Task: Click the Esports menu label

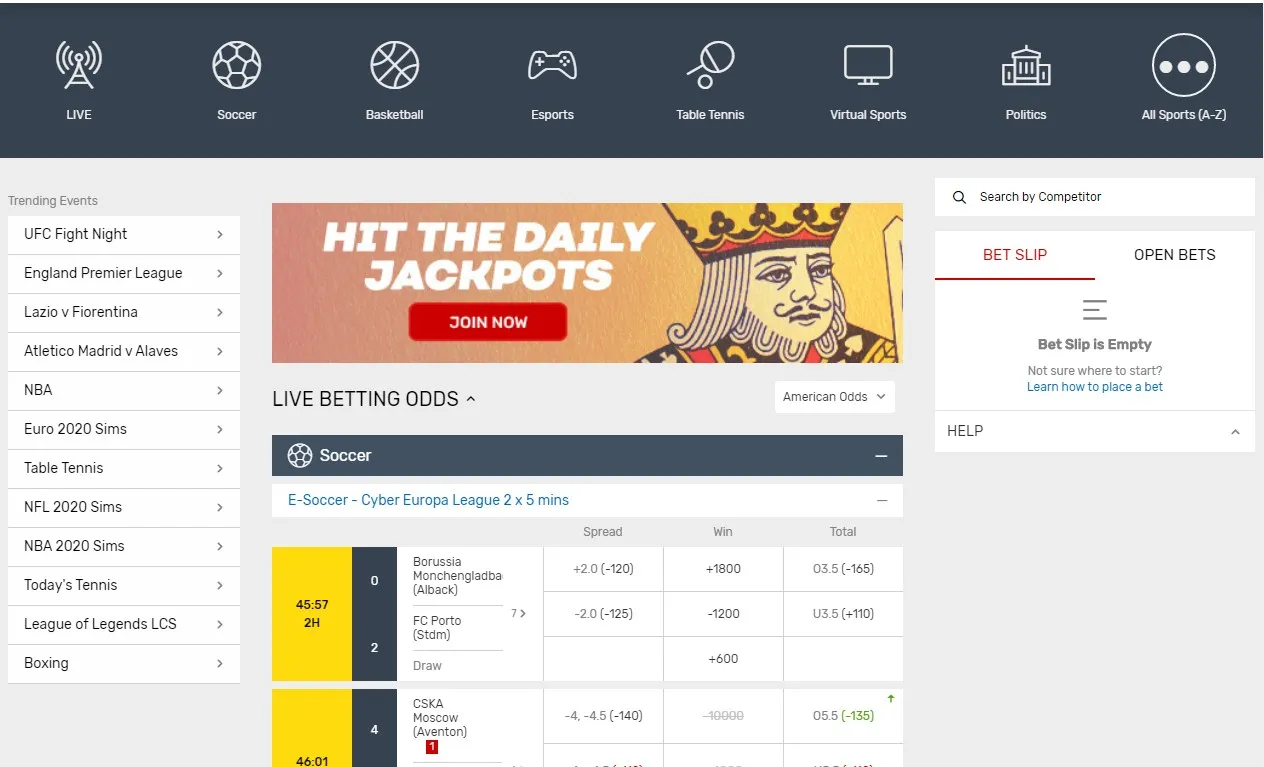Action: pyautogui.click(x=552, y=115)
